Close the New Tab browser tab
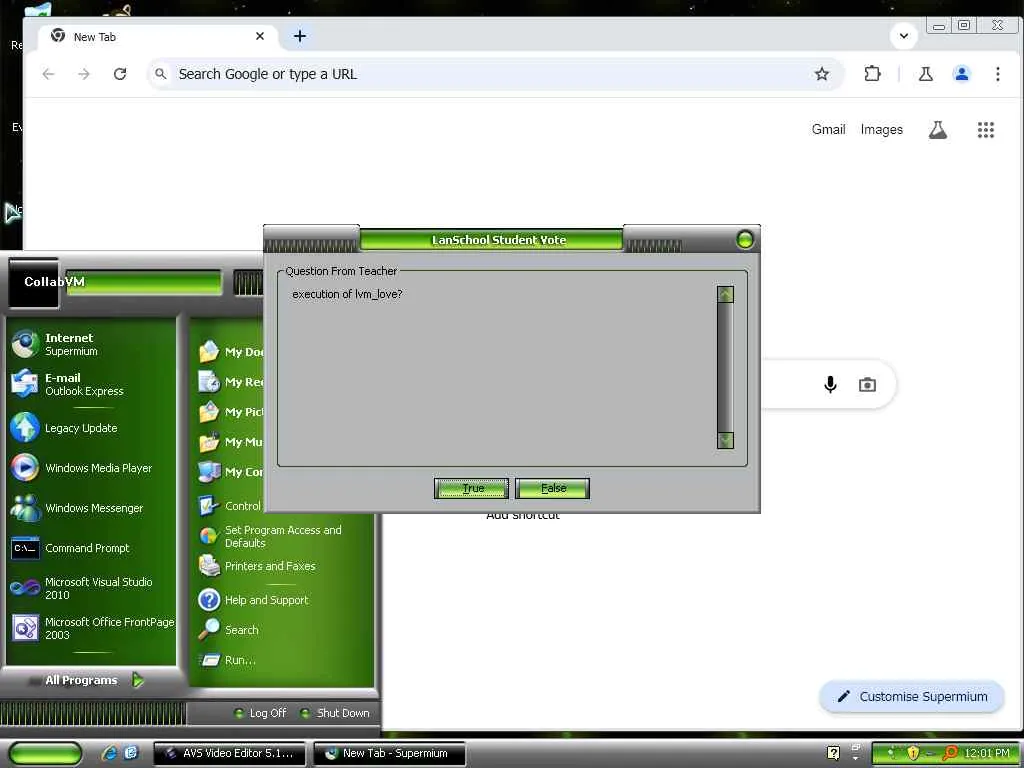This screenshot has height=768, width=1024. tap(260, 37)
